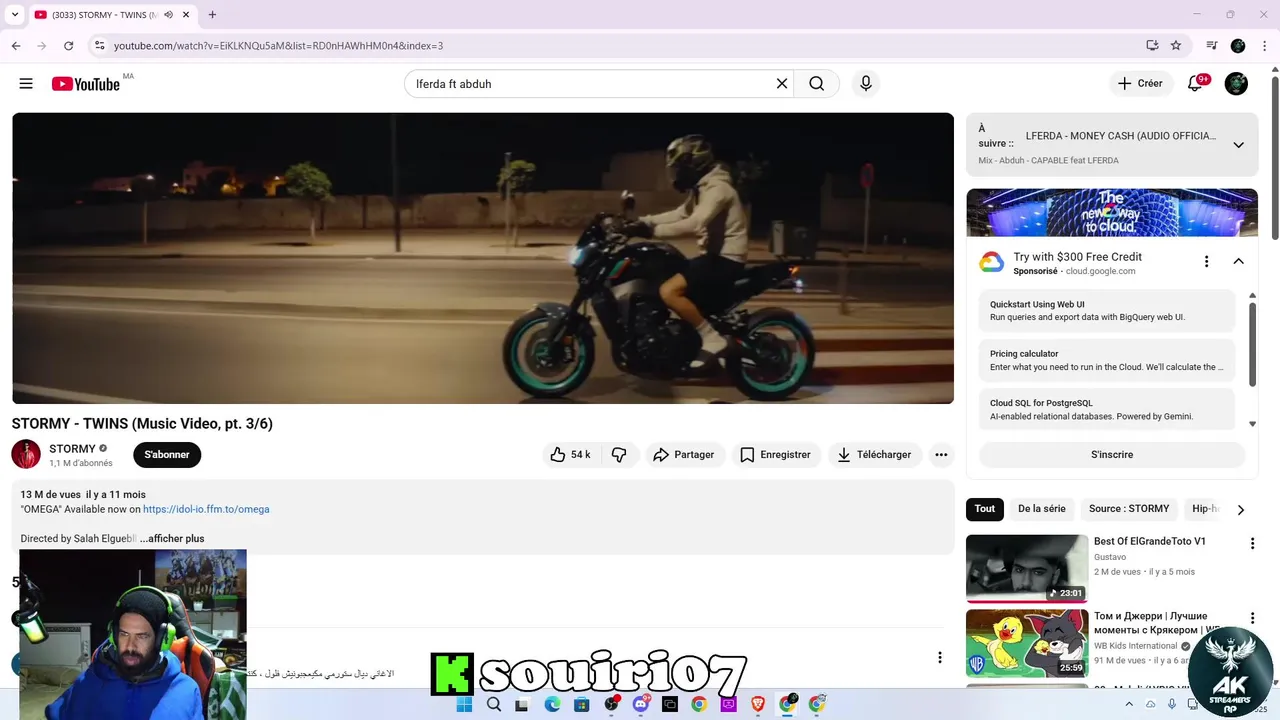Open the comment's three-dot menu
Image resolution: width=1280 pixels, height=720 pixels.
click(x=939, y=657)
